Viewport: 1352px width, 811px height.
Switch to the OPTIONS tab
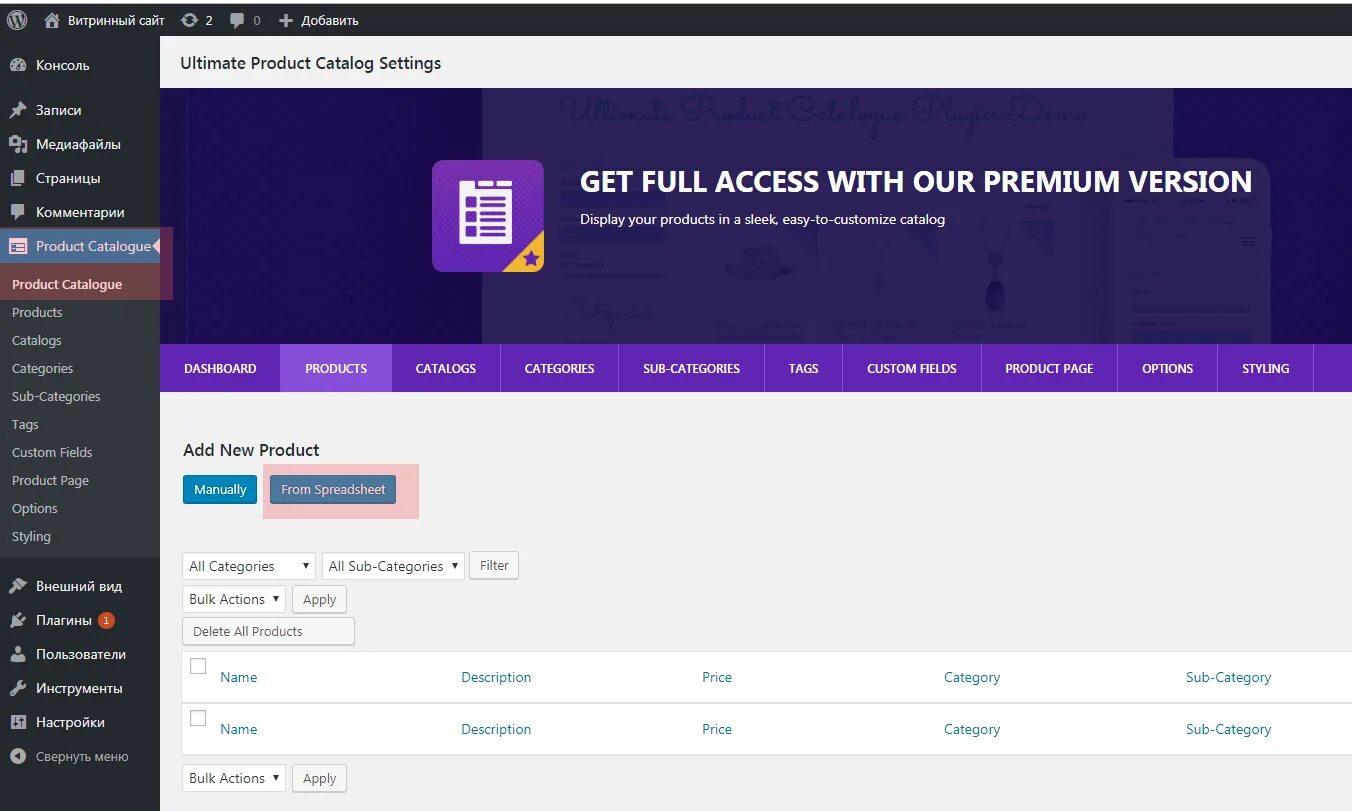coord(1167,368)
